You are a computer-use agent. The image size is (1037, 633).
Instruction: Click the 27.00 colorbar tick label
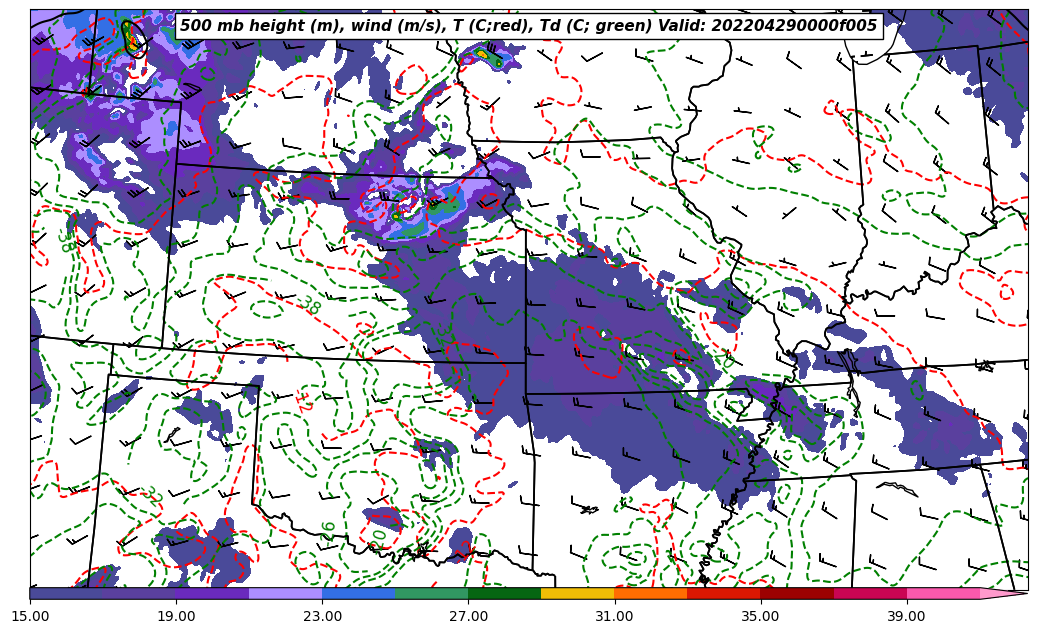click(x=468, y=616)
